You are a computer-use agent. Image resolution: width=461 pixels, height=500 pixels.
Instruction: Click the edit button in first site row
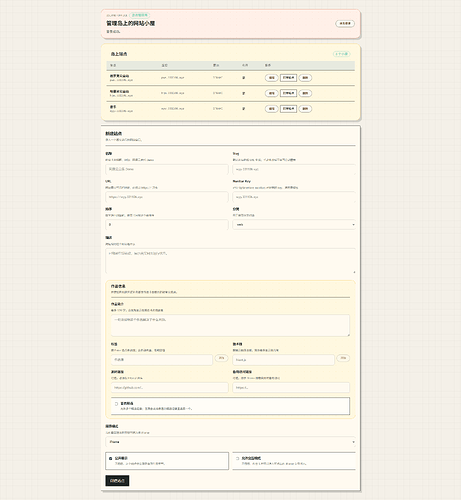click(271, 78)
